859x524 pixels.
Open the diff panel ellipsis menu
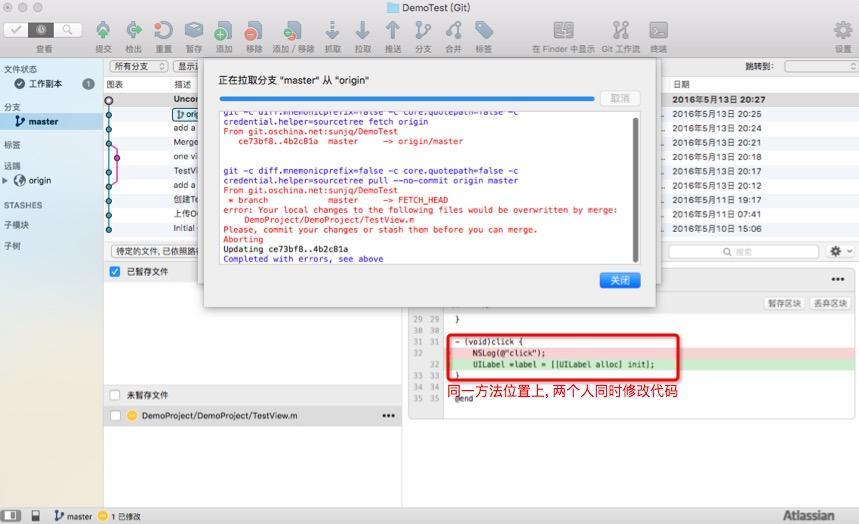pos(838,279)
